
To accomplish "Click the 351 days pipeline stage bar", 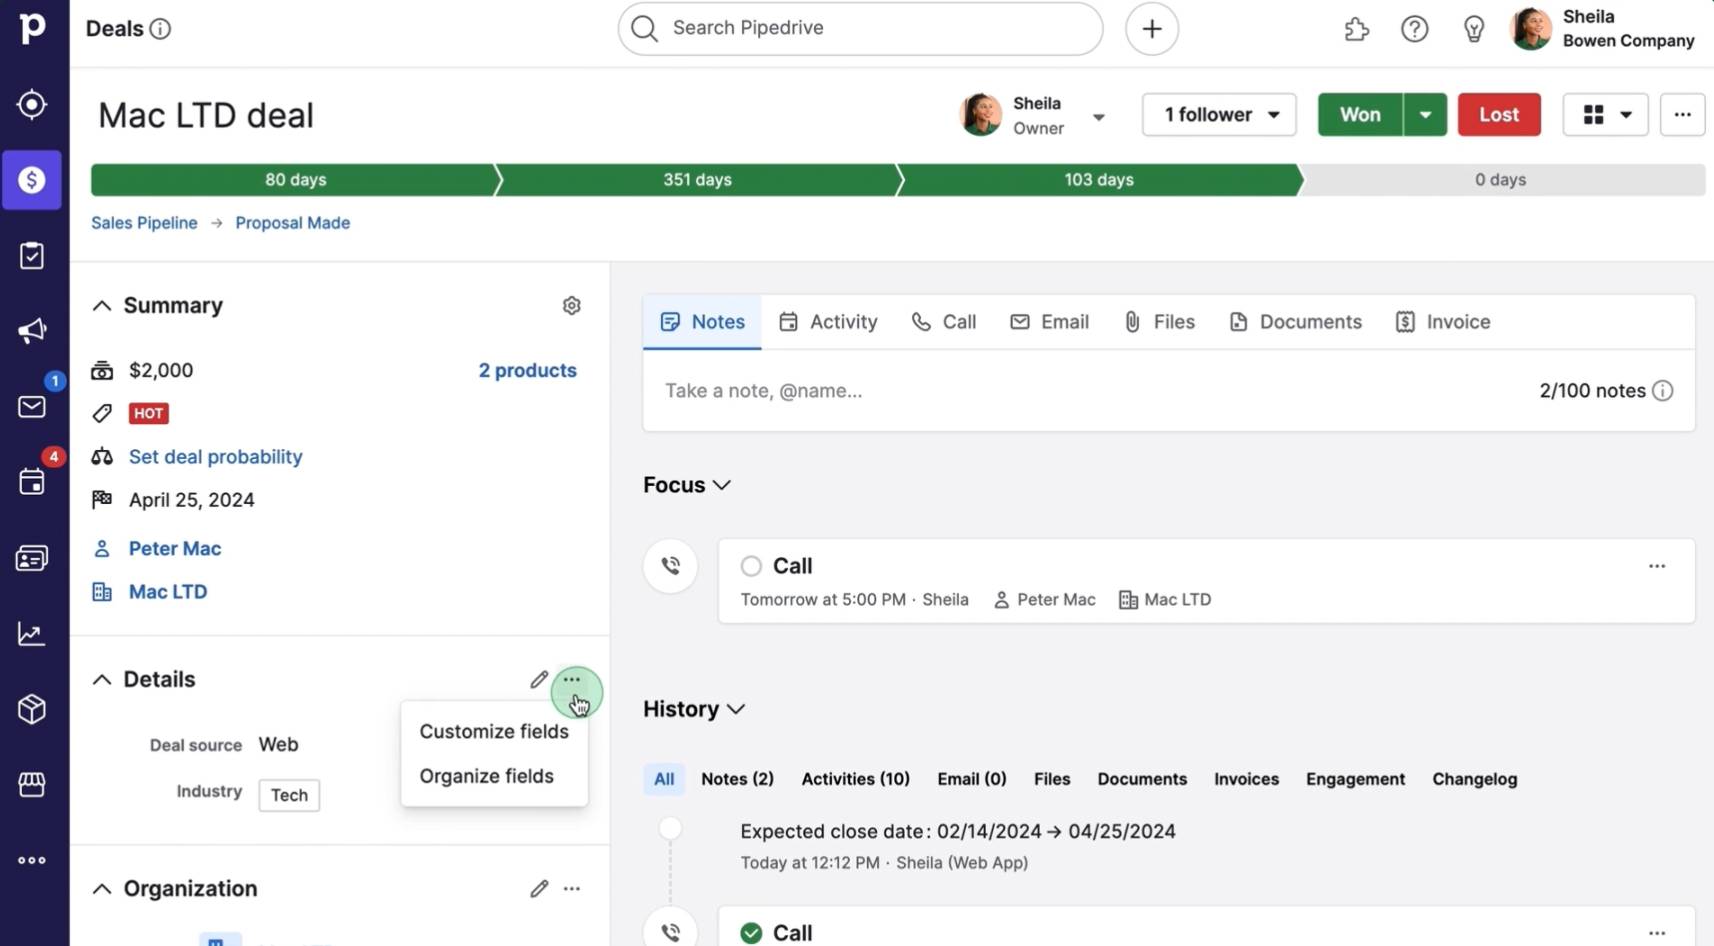I will (696, 179).
